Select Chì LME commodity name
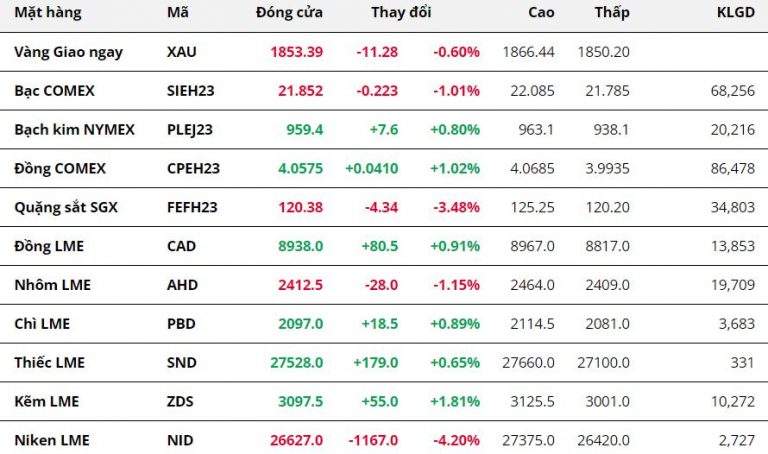The image size is (768, 454). (x=43, y=324)
